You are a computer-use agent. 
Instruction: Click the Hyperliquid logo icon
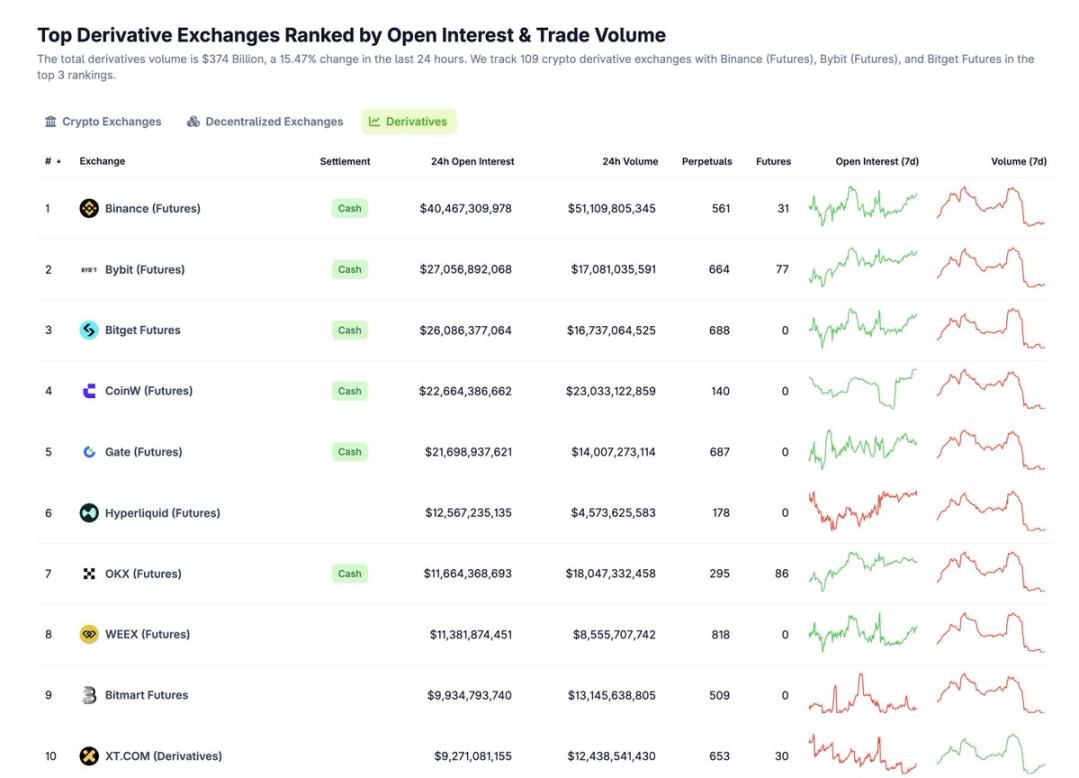89,512
